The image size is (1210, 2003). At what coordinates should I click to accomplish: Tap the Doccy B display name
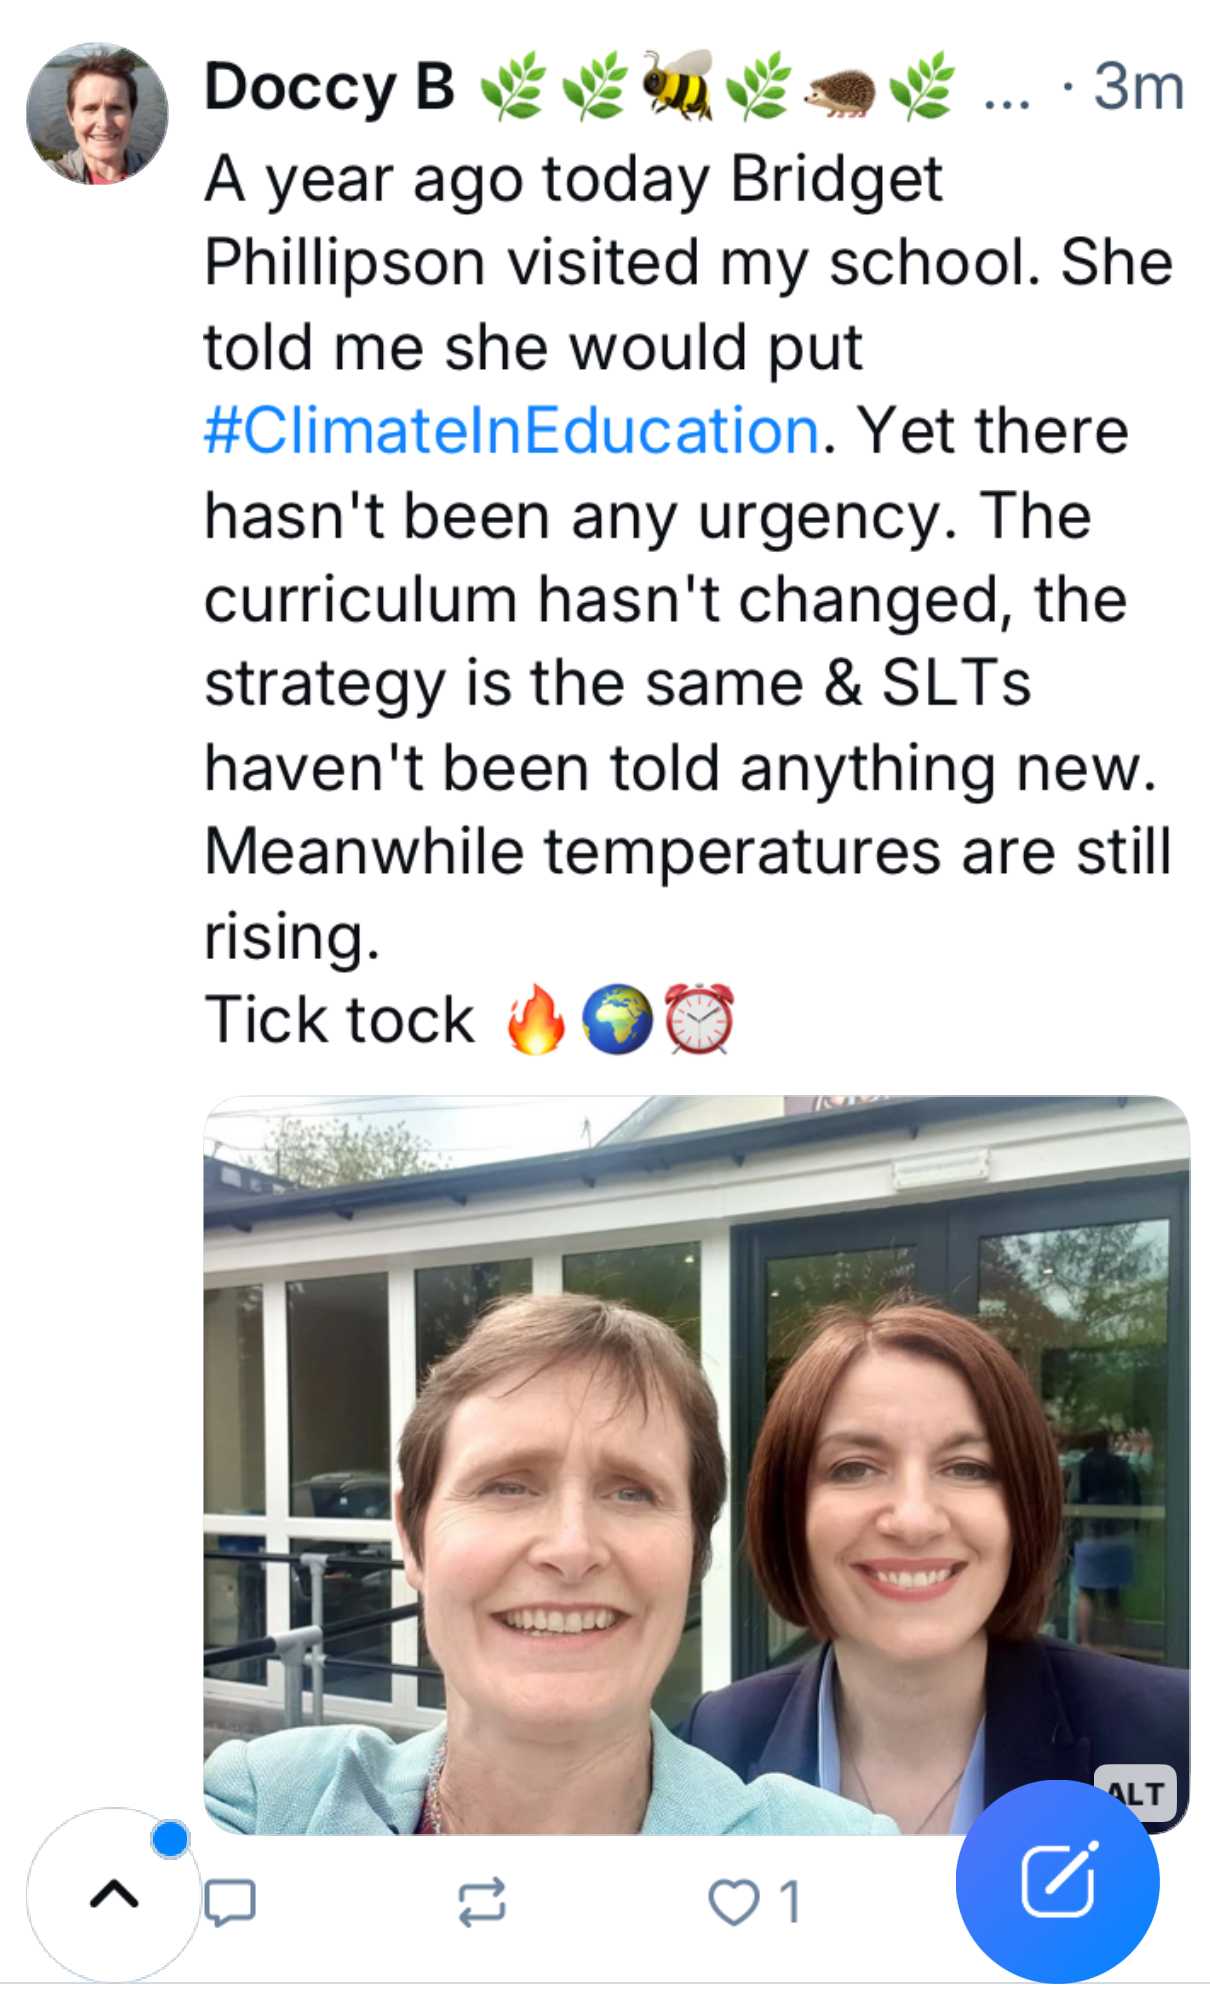coord(330,86)
